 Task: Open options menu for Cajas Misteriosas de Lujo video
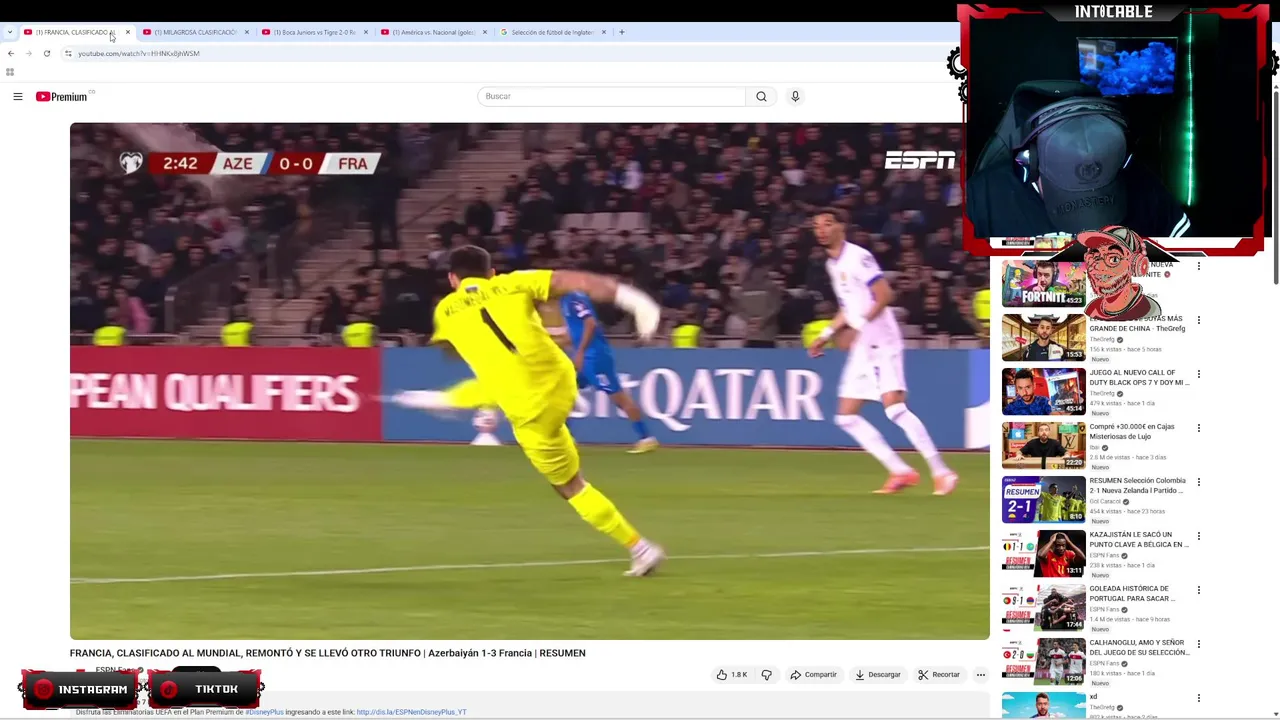[1198, 428]
